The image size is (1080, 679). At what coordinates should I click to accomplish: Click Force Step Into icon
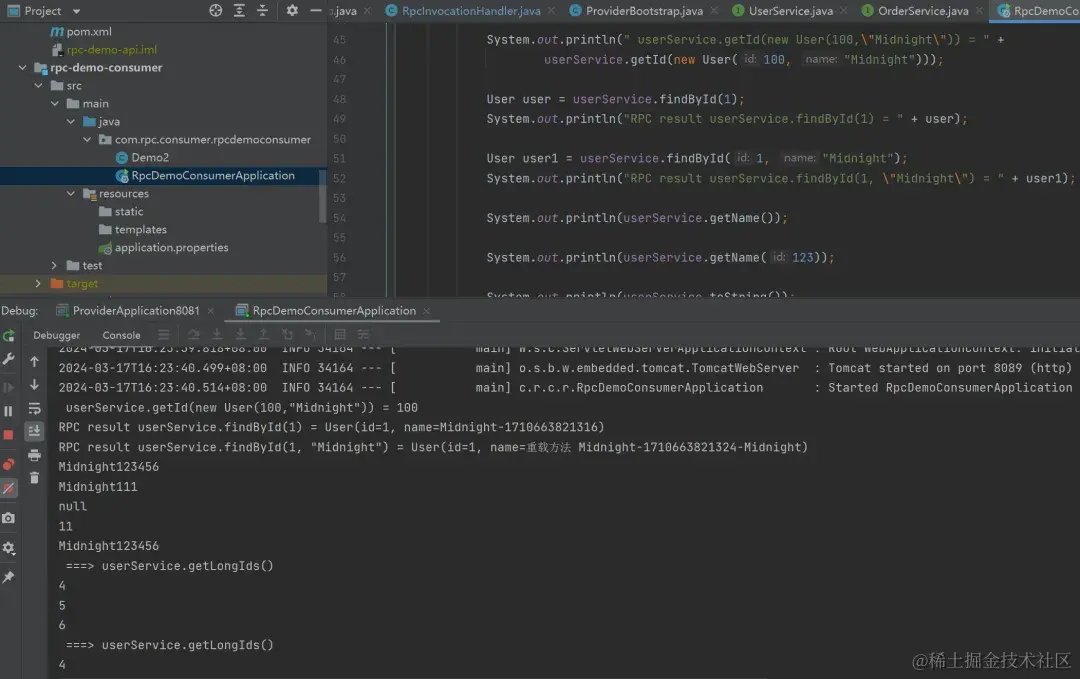[240, 335]
